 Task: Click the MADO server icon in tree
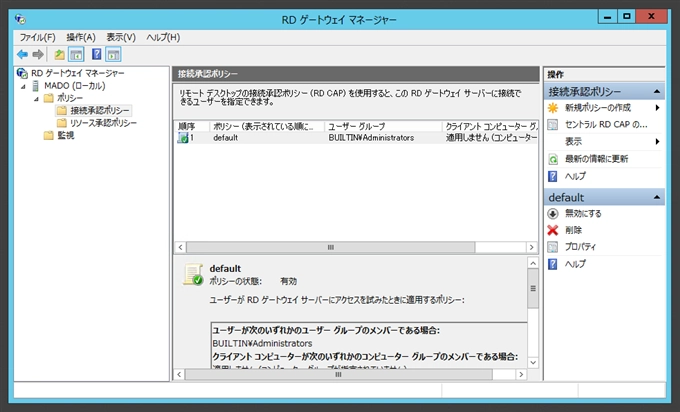36,86
